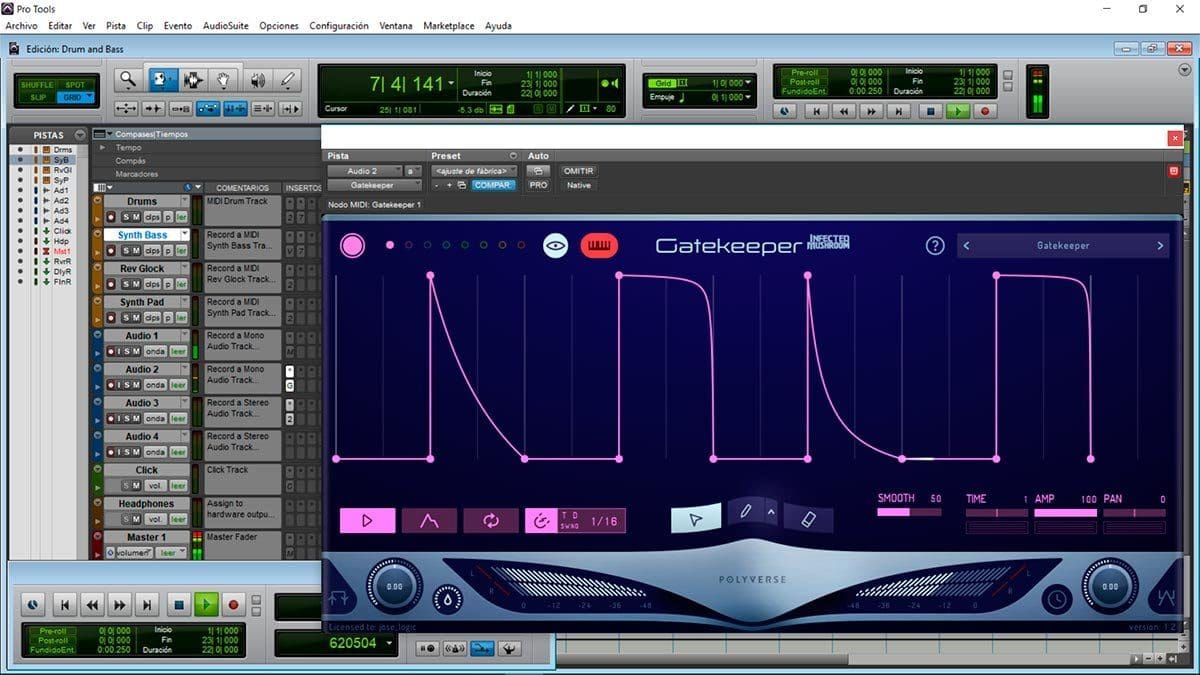This screenshot has width=1200, height=675.
Task: Adjust Gatekeeper PAN slider
Action: [1134, 512]
